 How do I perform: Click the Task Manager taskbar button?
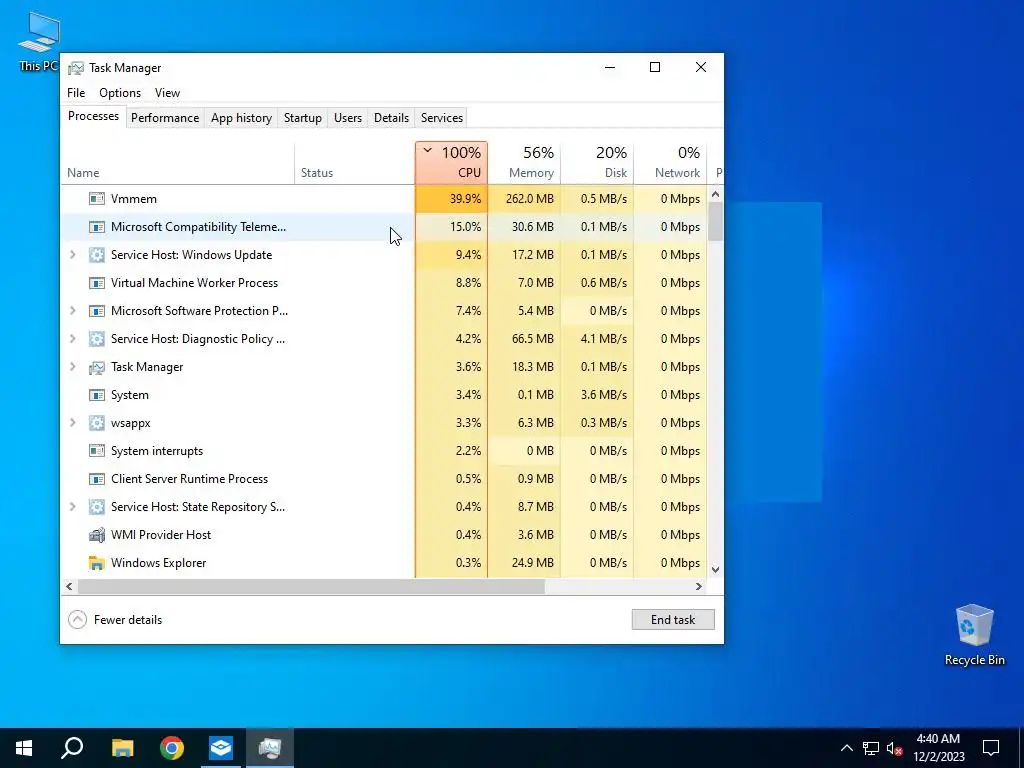270,748
